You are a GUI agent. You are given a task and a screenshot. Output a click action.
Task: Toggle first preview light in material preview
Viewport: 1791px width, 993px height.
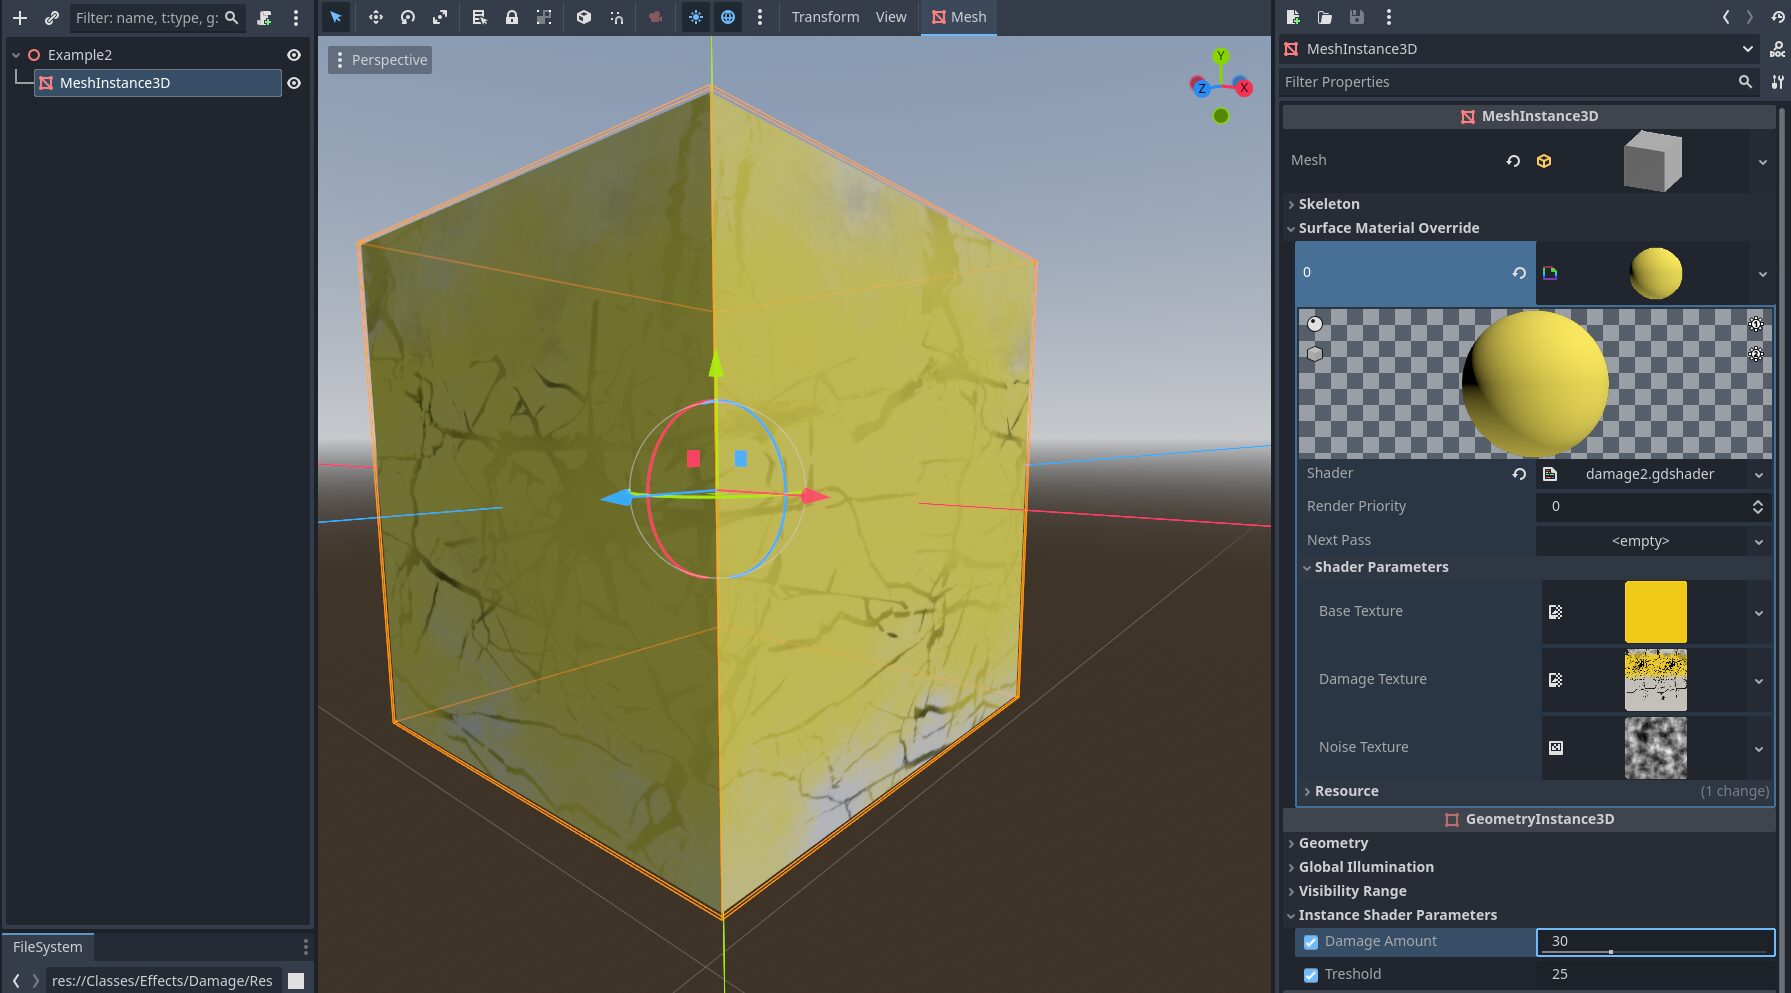1756,324
